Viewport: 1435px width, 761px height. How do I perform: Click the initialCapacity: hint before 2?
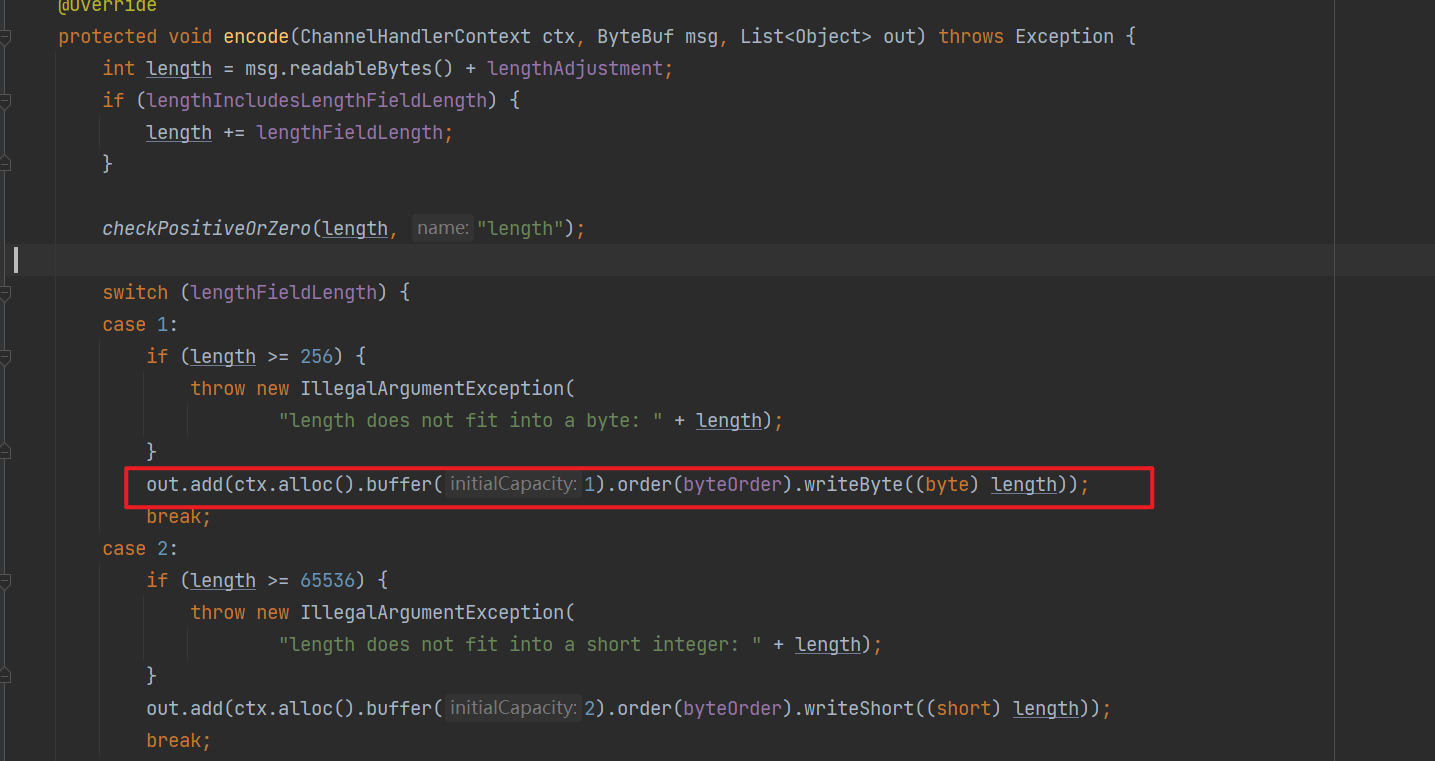512,709
